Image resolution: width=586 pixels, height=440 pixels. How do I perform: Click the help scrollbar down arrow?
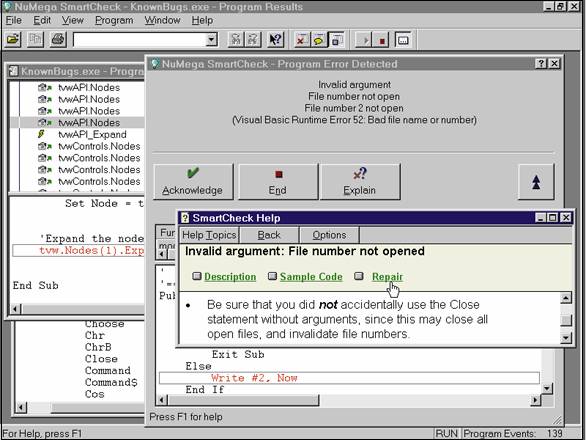pyautogui.click(x=566, y=338)
